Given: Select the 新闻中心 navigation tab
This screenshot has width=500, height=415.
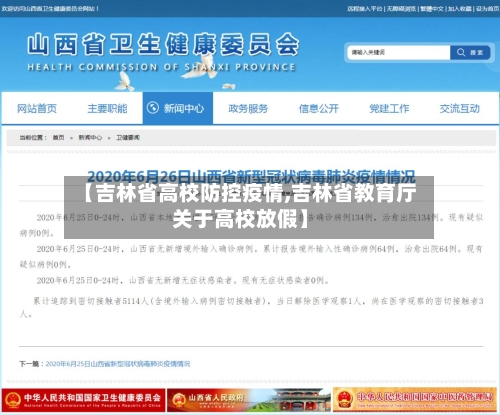Looking at the screenshot, I should tap(178, 108).
